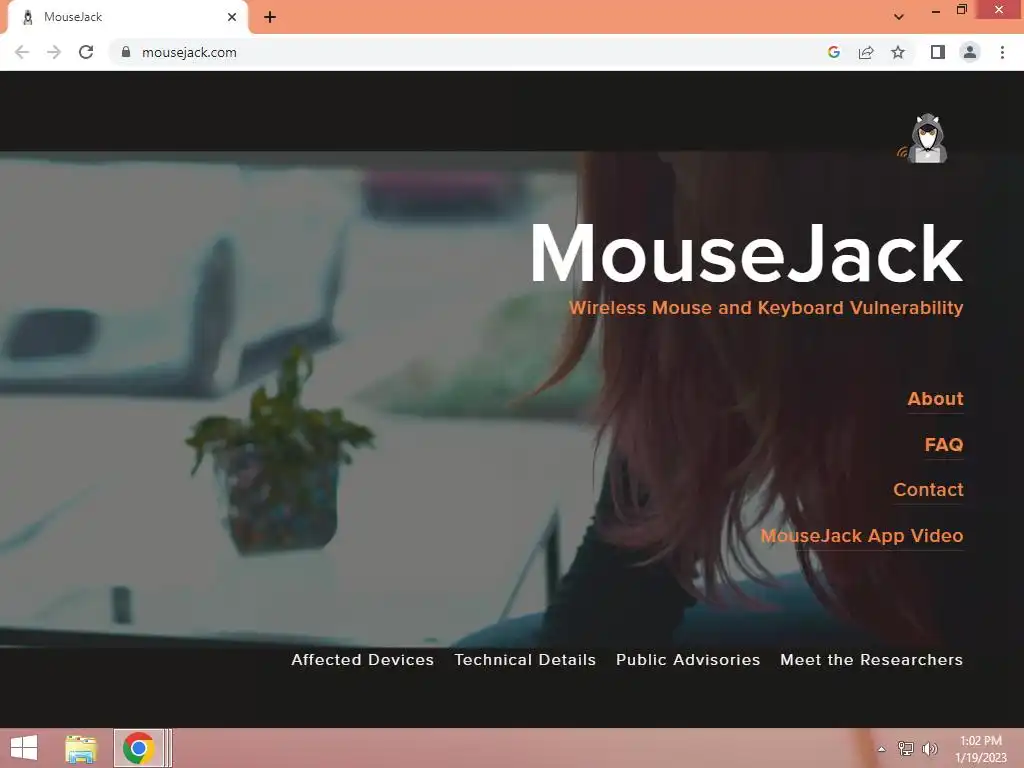Click the volume speaker tray icon

[929, 748]
